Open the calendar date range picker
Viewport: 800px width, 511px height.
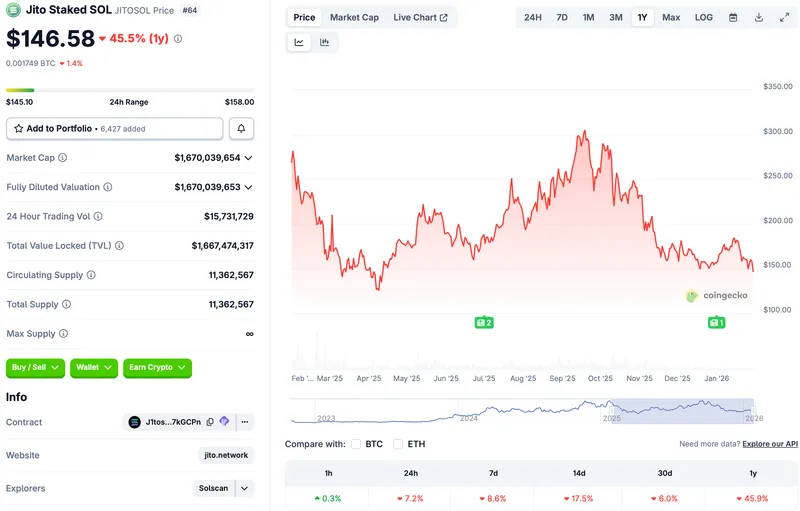pyautogui.click(x=733, y=18)
